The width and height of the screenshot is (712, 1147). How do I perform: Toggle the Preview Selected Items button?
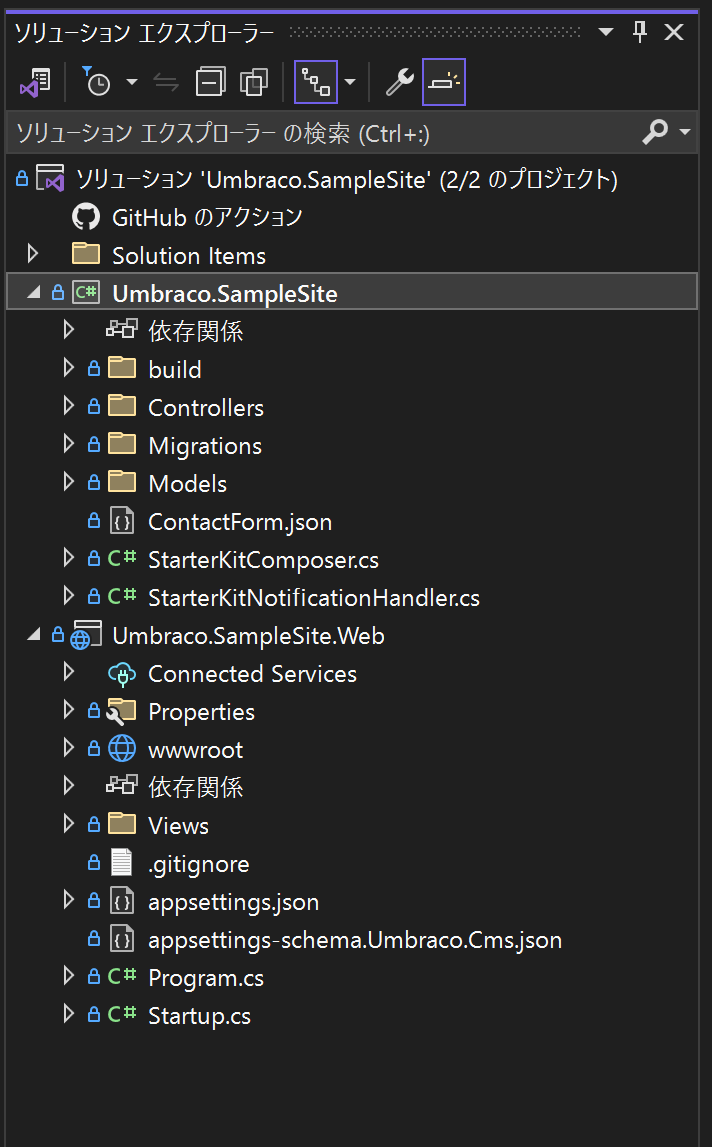point(444,83)
